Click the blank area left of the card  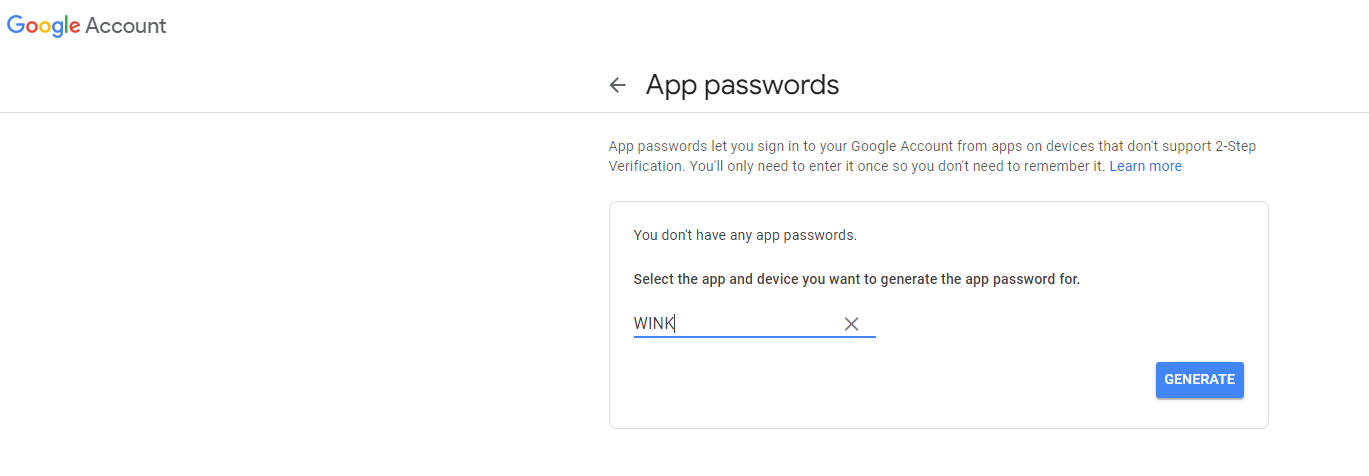coord(300,300)
